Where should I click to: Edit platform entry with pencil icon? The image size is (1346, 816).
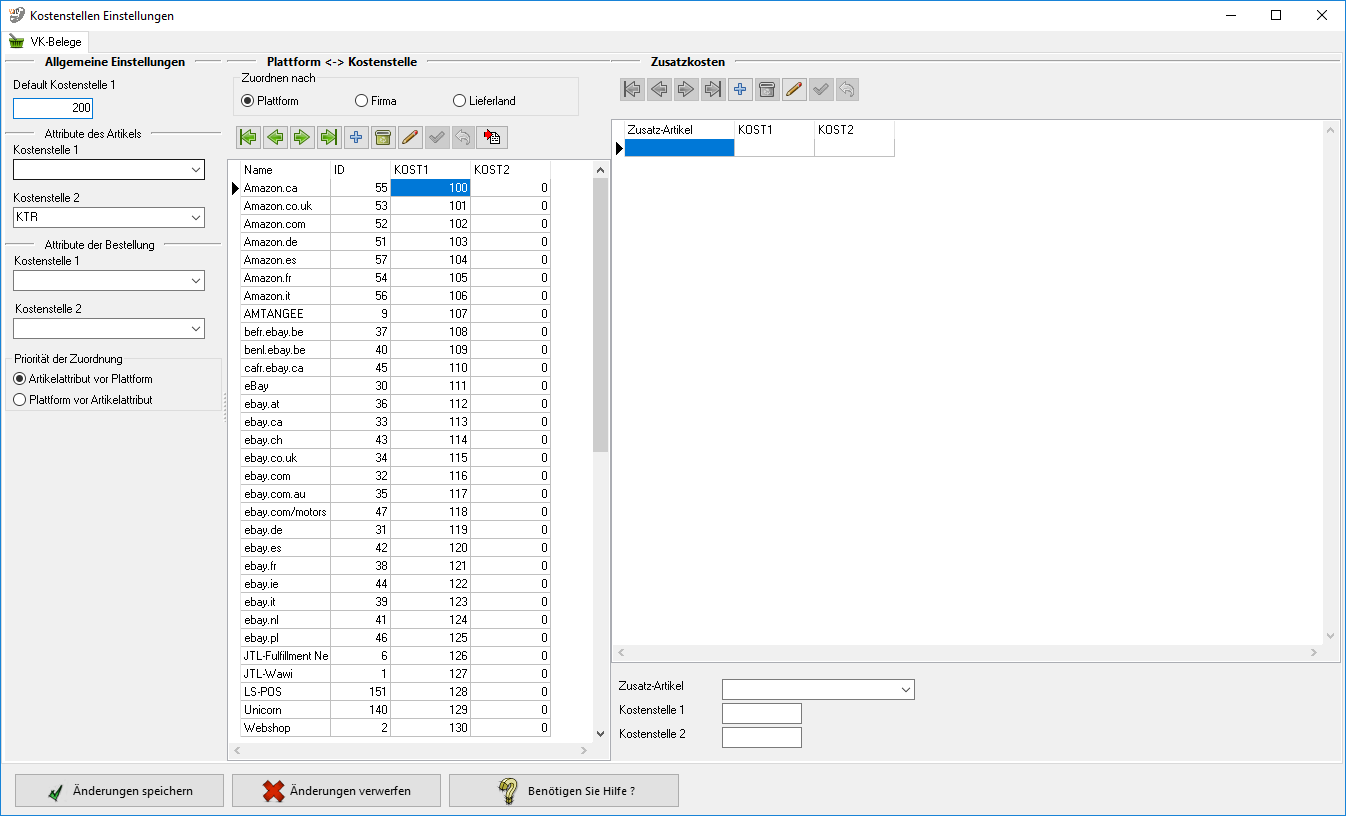[409, 137]
